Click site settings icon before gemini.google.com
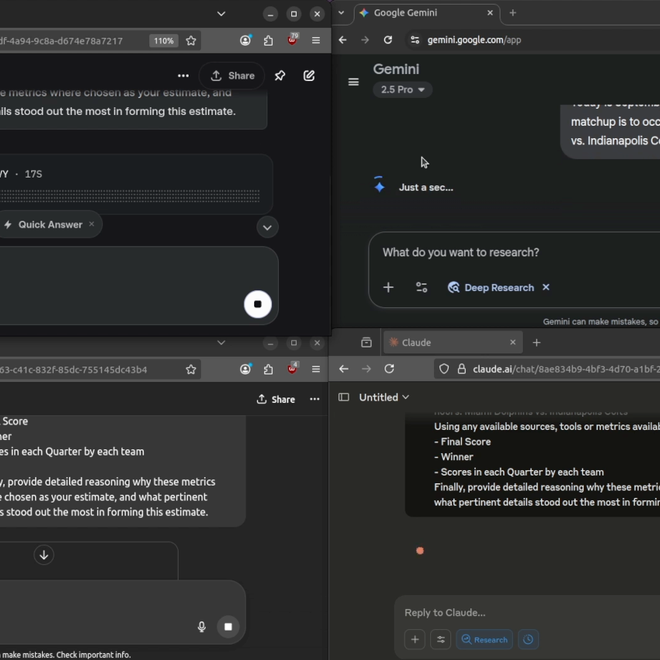 click(x=415, y=40)
